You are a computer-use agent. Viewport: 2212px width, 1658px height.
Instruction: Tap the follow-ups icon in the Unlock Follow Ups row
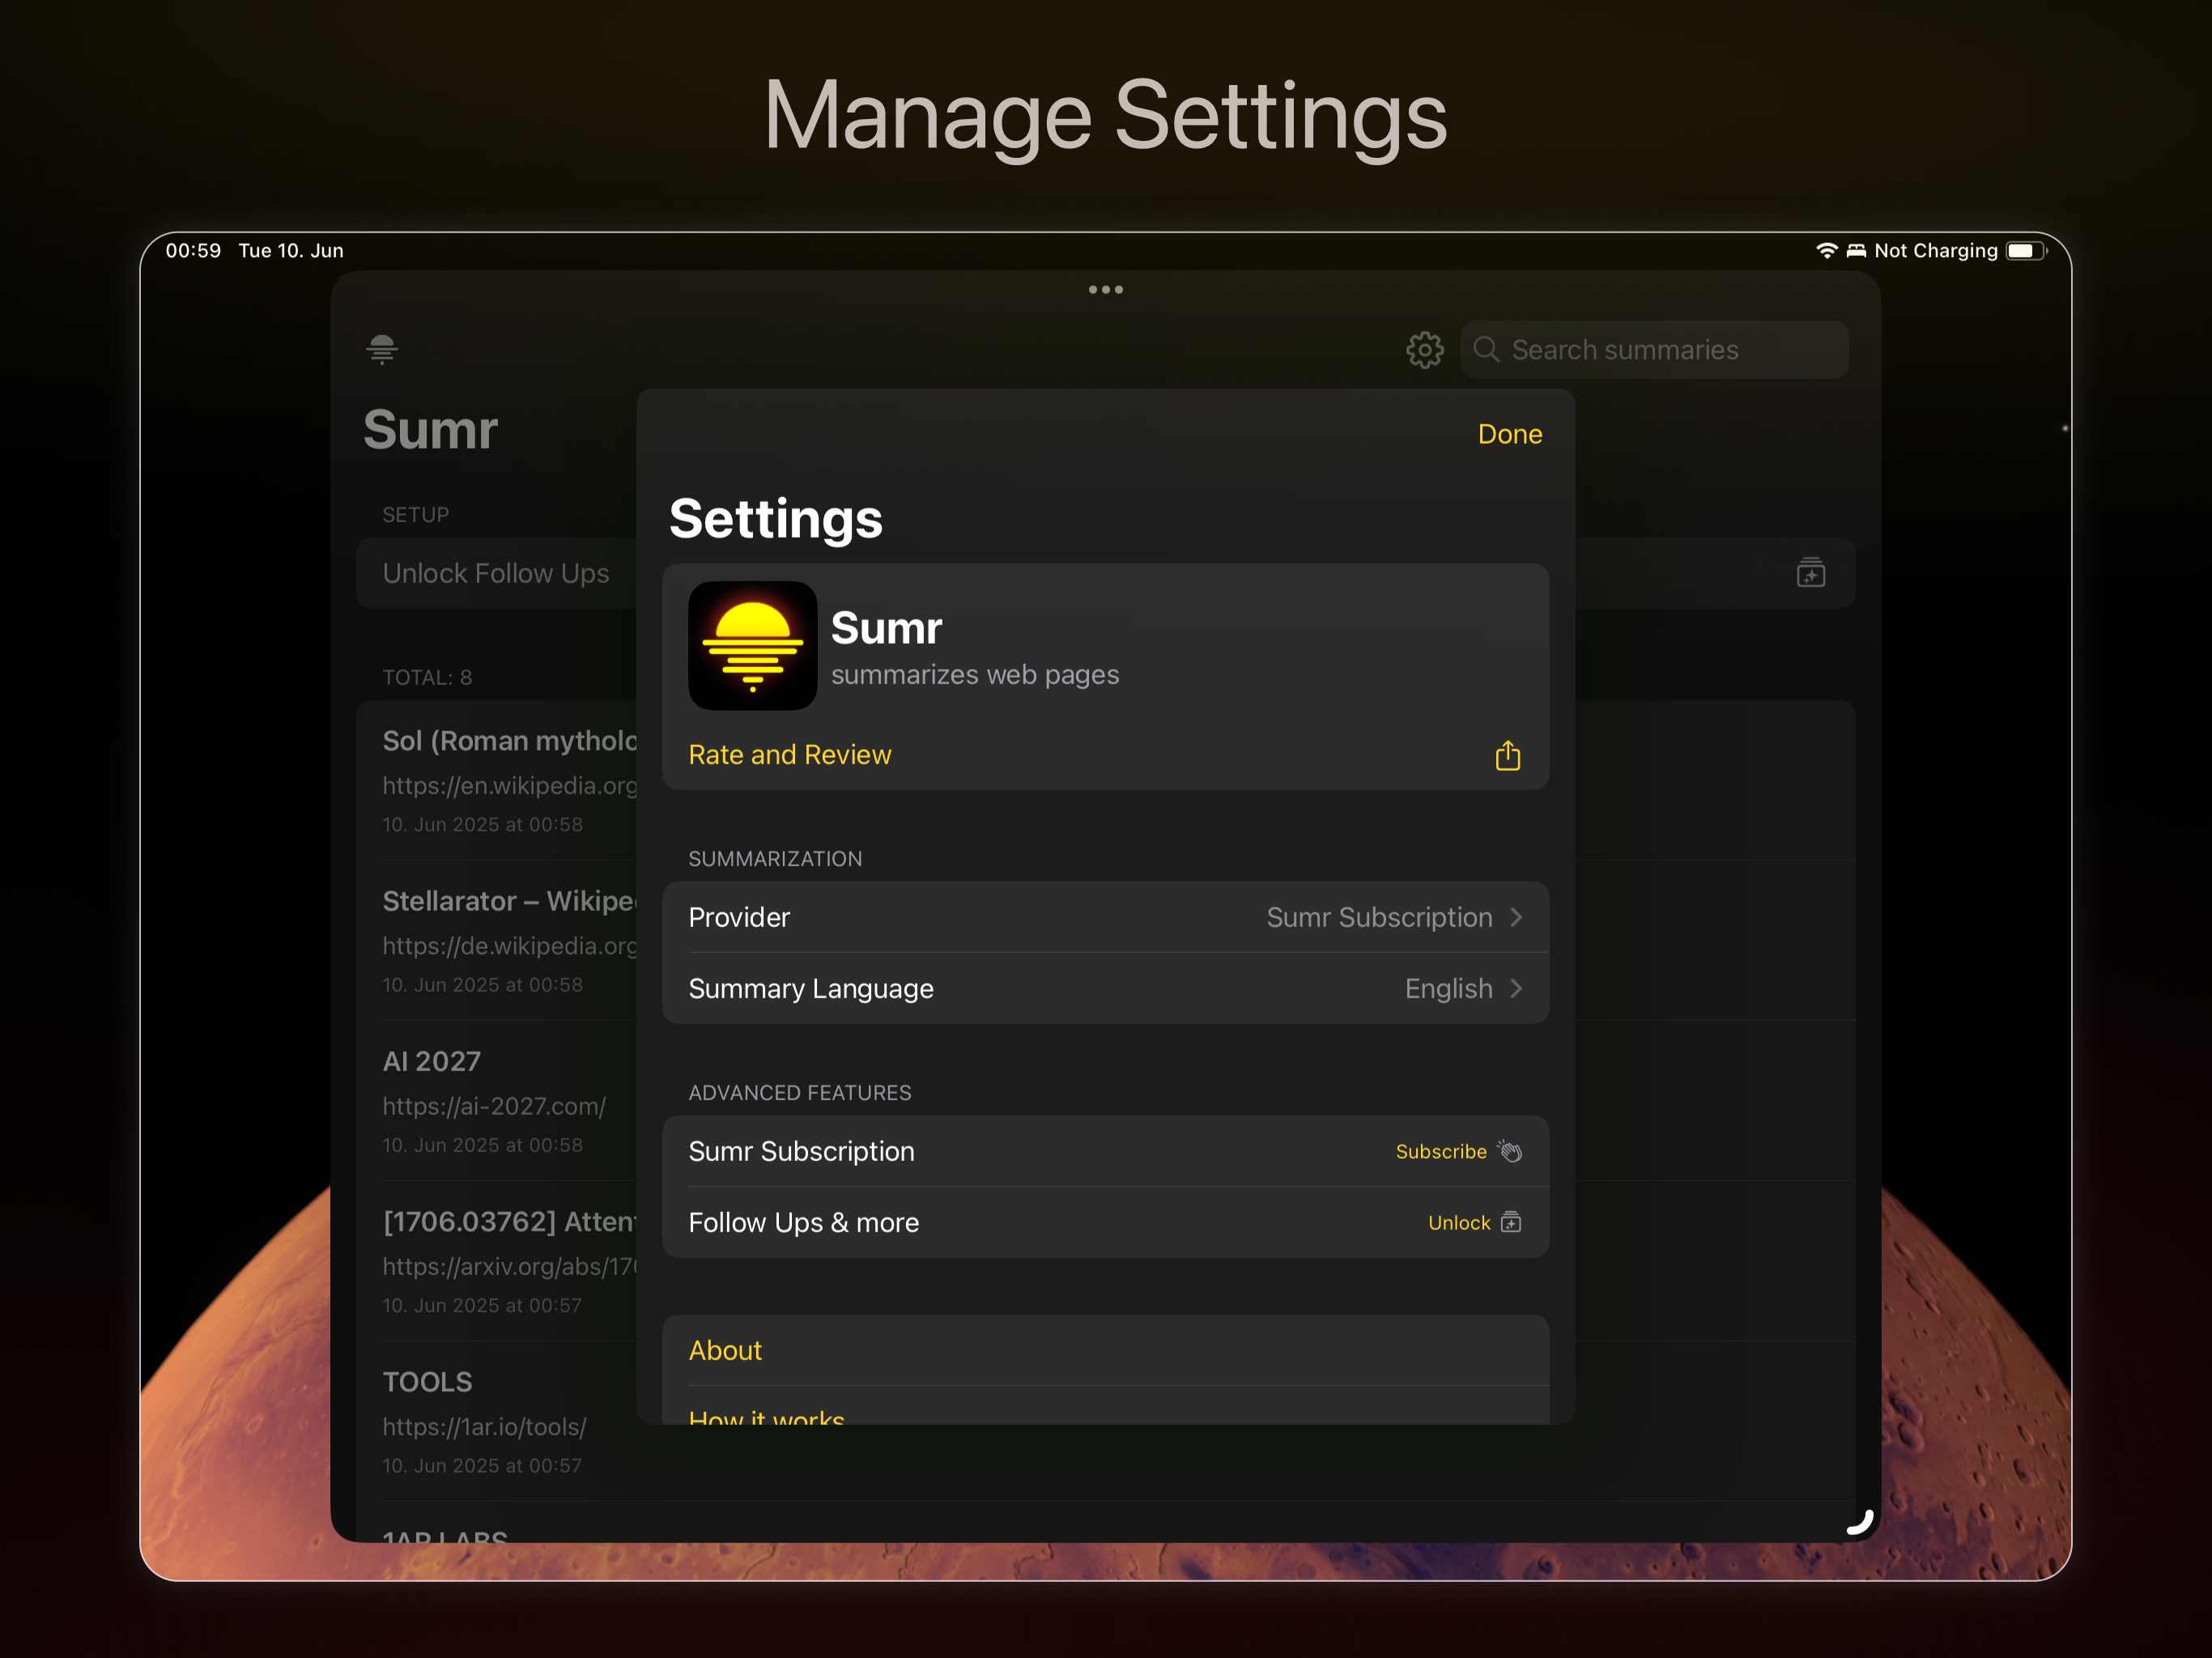click(x=1810, y=573)
